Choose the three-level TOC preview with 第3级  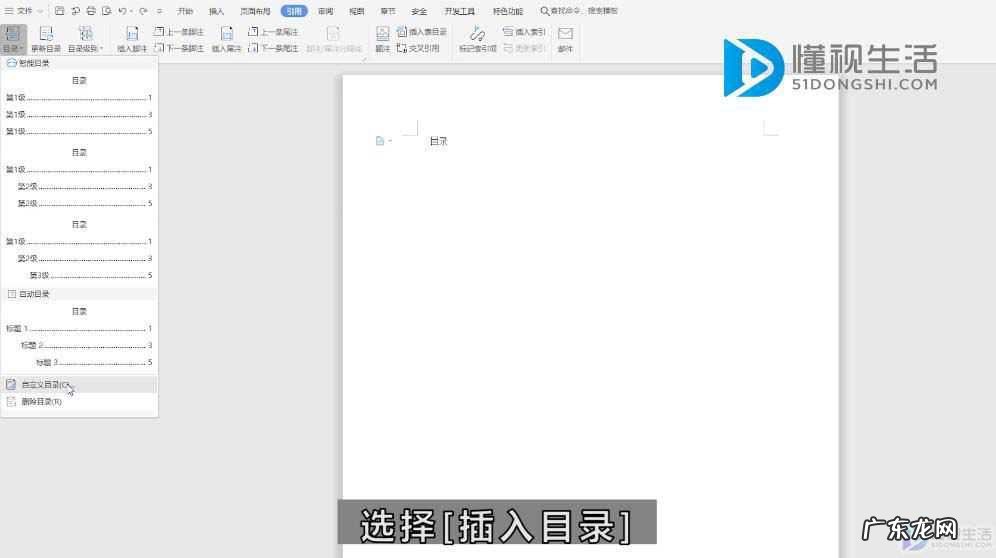tap(79, 250)
